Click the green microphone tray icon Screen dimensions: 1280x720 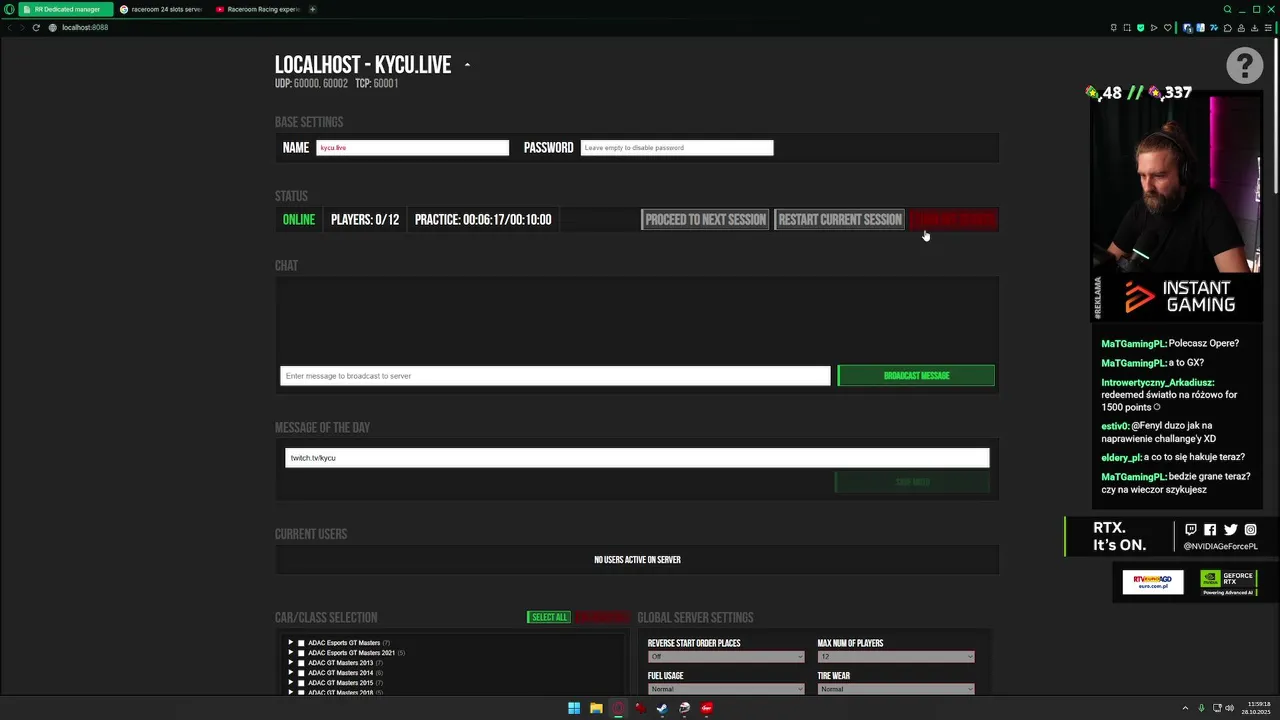point(1203,708)
